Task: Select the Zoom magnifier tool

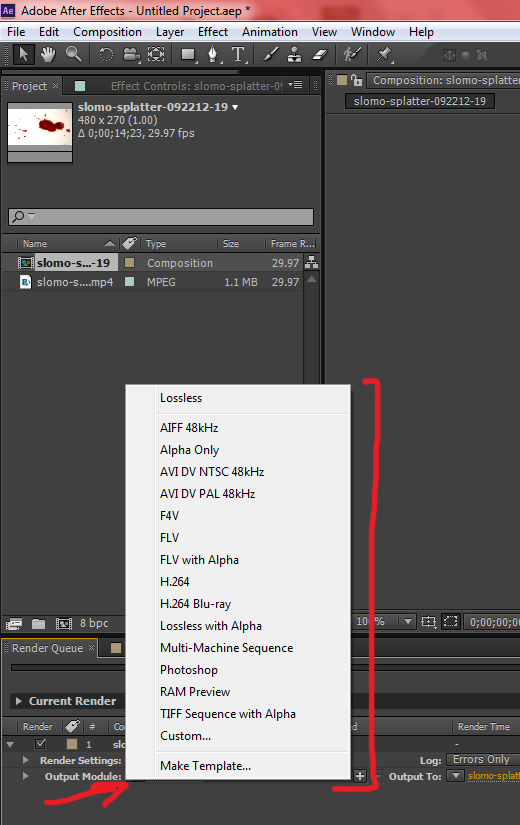Action: [x=74, y=54]
